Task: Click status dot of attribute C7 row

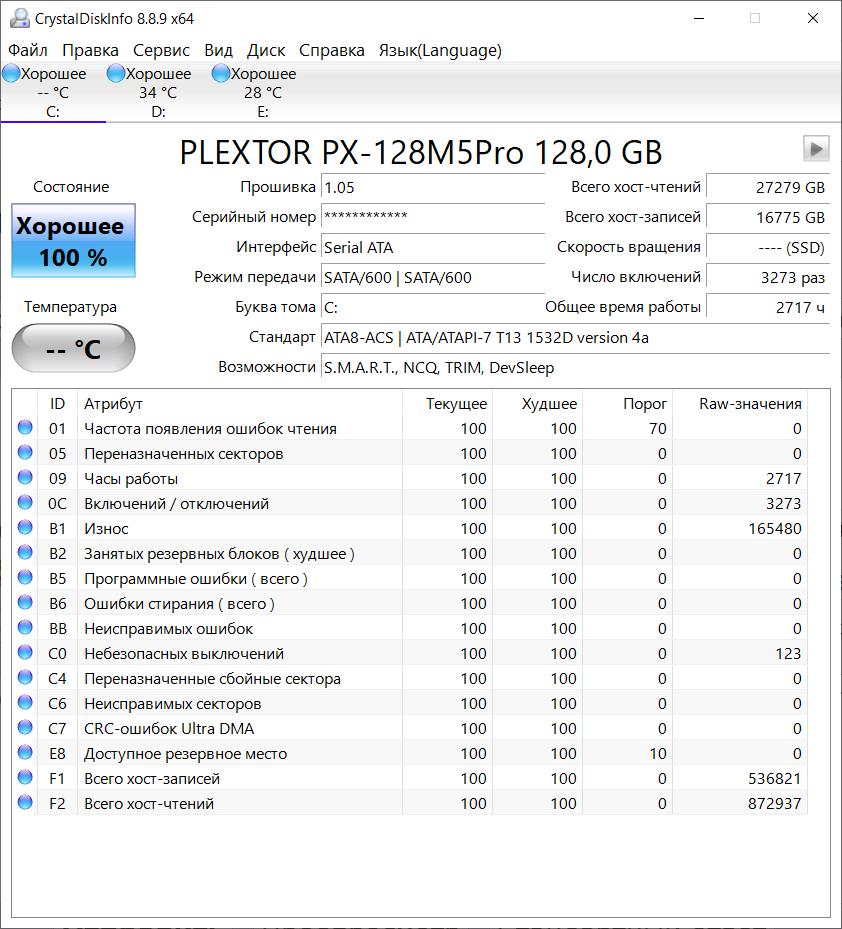Action: [25, 727]
